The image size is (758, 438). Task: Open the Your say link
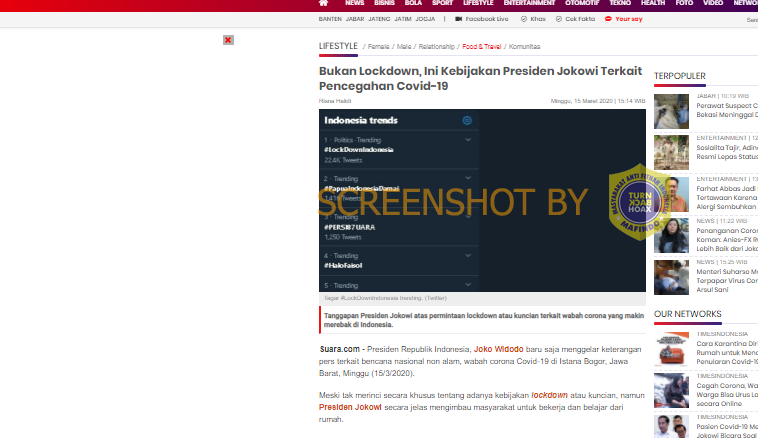pyautogui.click(x=628, y=19)
